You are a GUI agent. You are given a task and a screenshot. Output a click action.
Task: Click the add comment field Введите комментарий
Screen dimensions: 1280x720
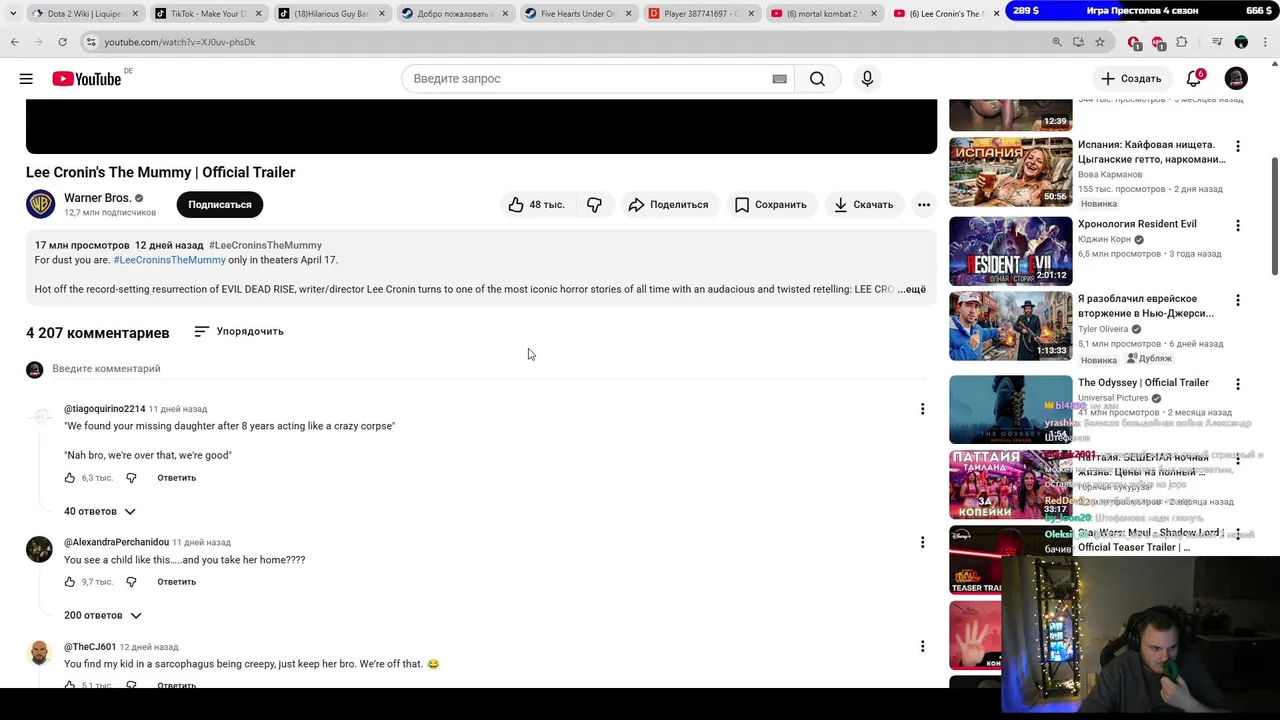click(488, 369)
